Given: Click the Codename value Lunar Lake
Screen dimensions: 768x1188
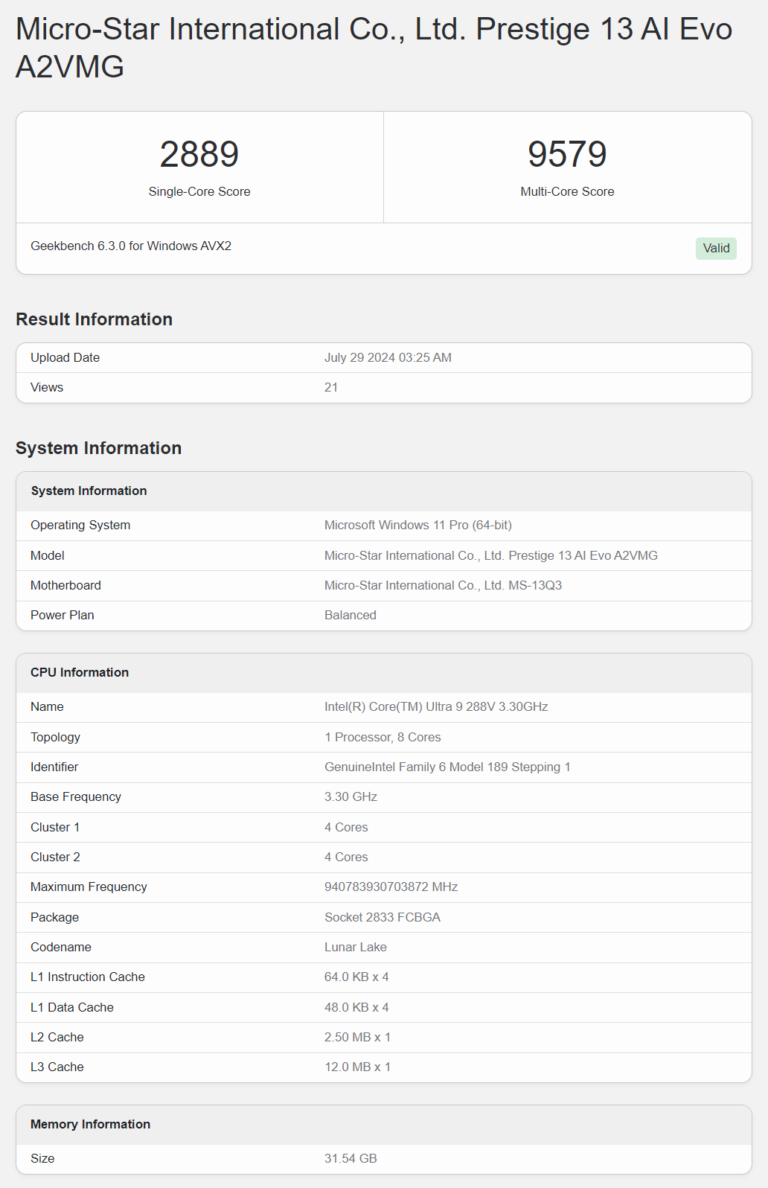Looking at the screenshot, I should 355,947.
